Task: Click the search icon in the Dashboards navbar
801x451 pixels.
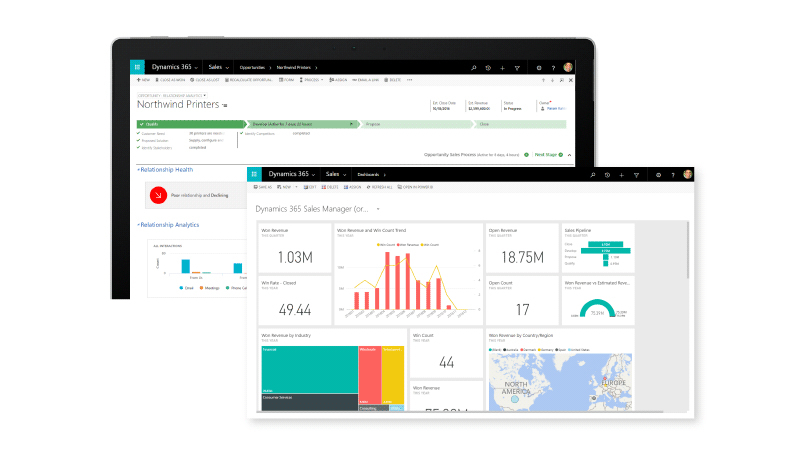Action: tap(592, 174)
